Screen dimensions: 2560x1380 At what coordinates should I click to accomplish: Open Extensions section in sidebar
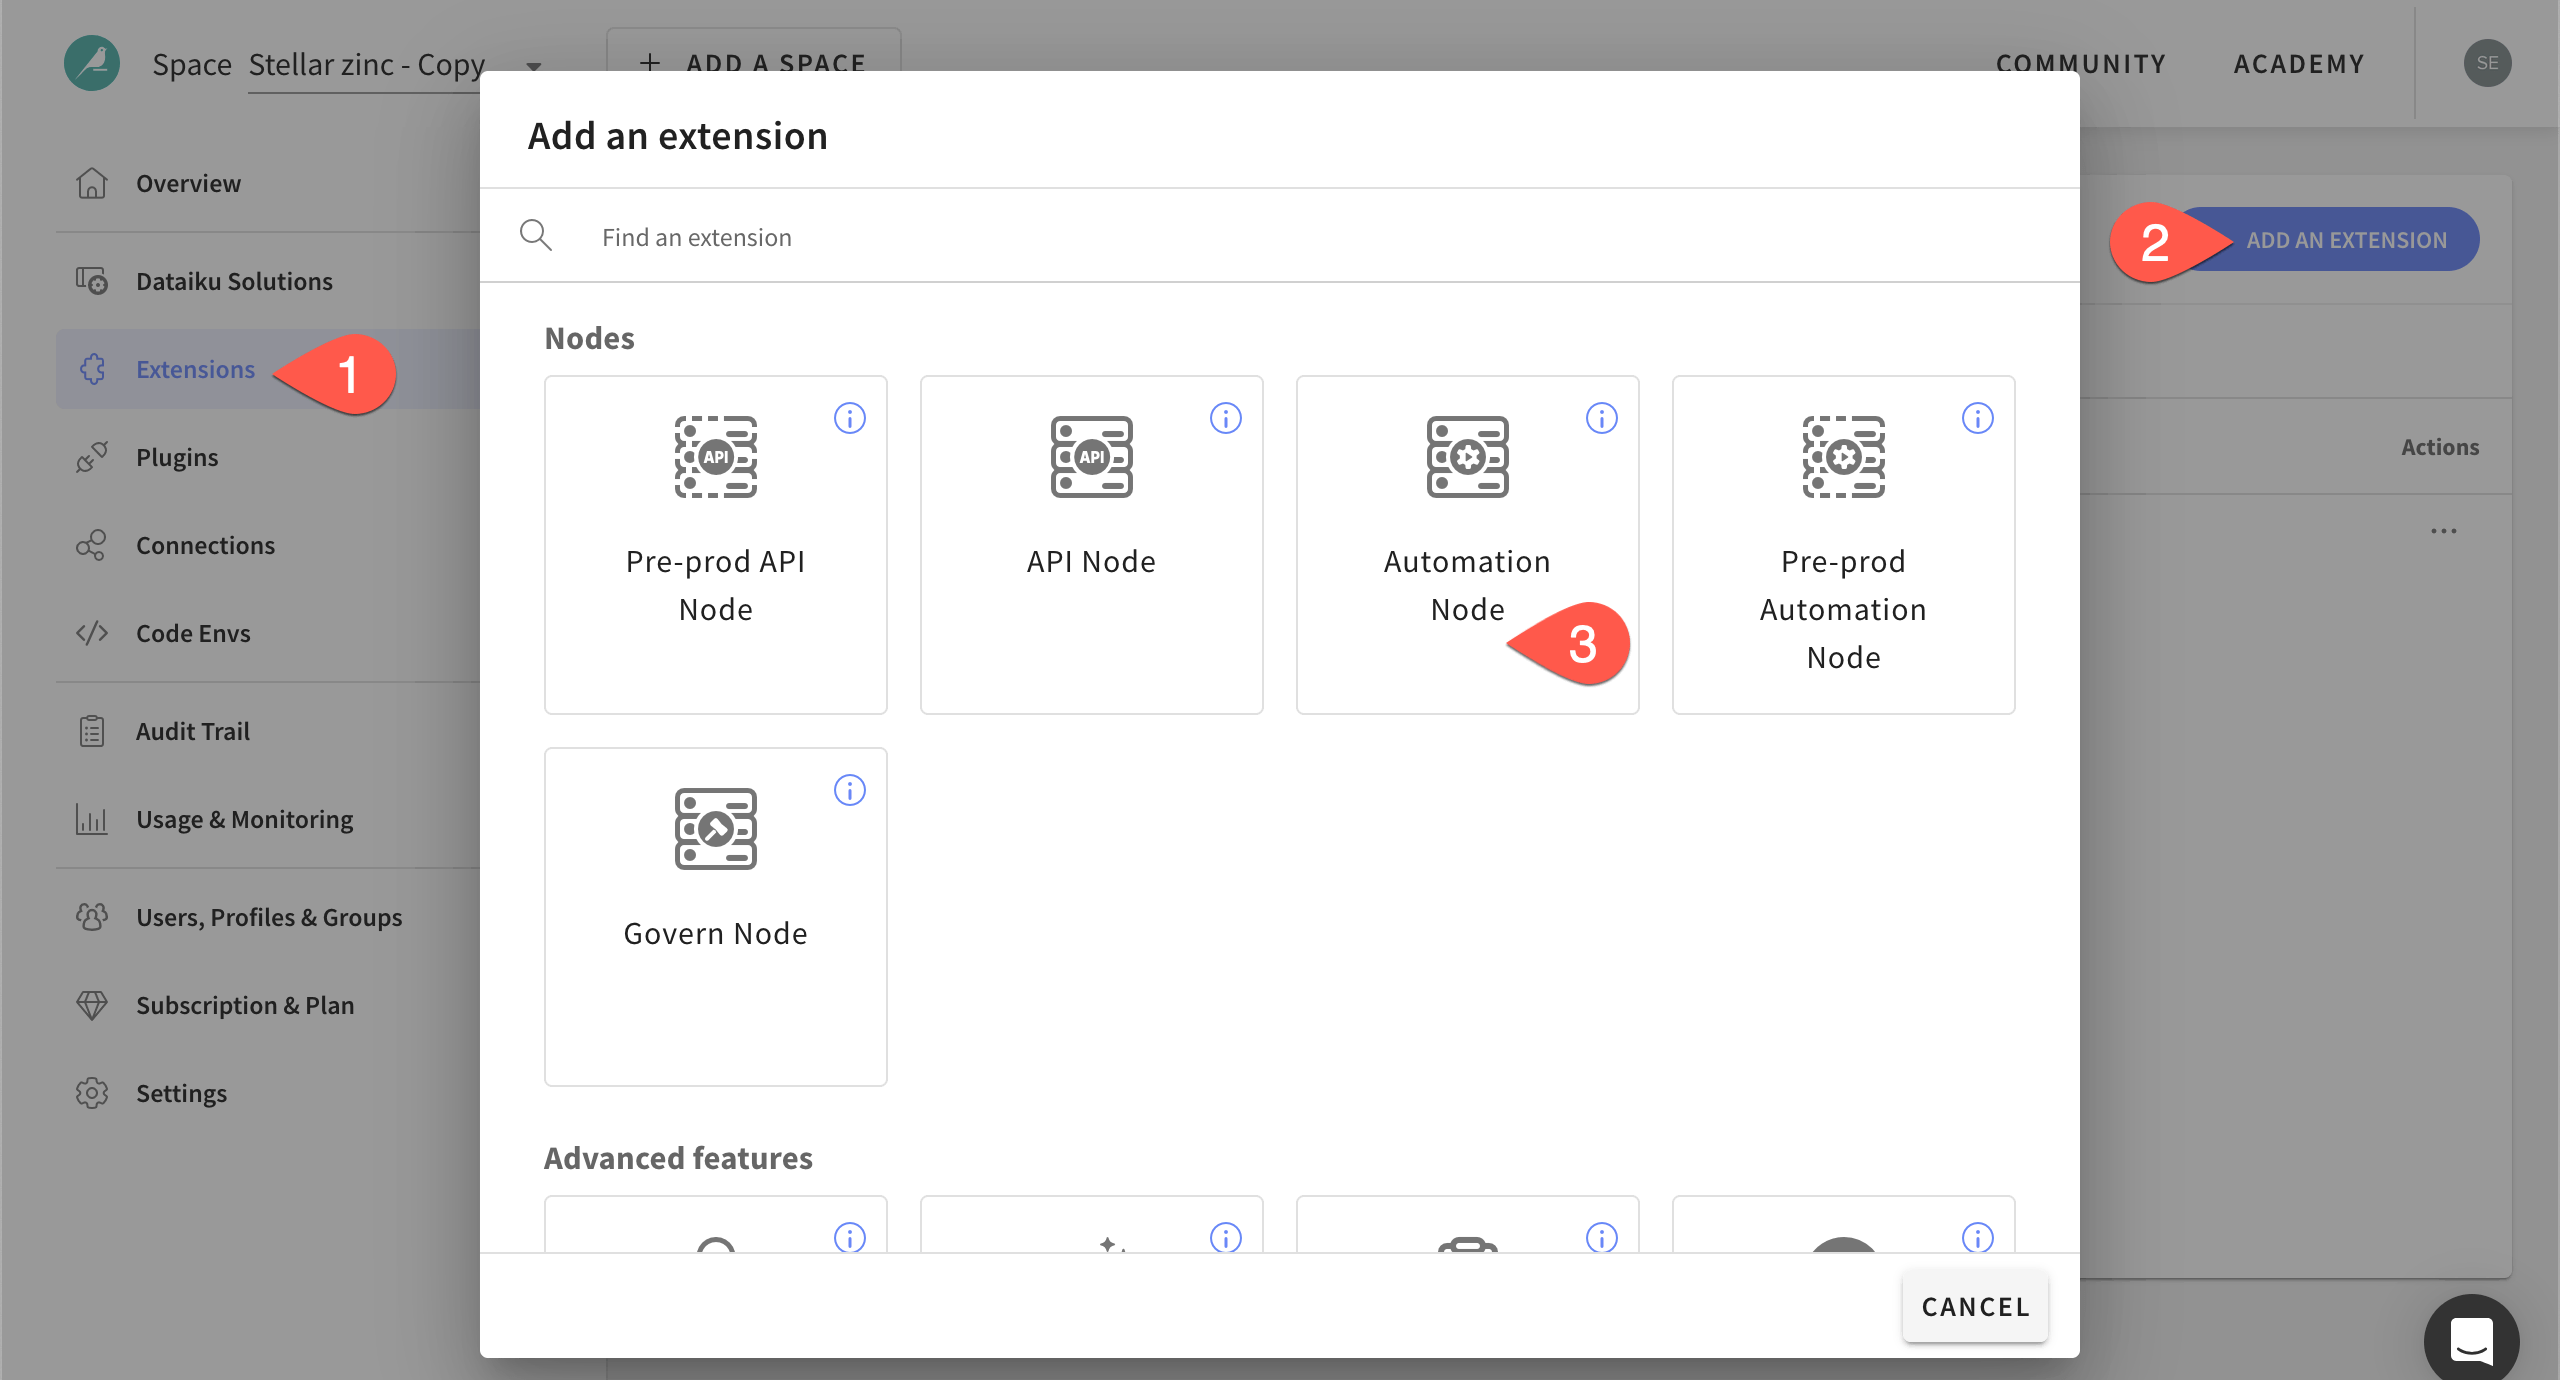tap(195, 367)
